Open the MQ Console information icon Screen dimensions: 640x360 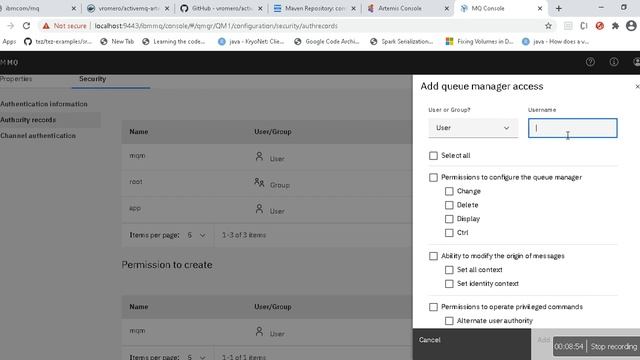(613, 62)
